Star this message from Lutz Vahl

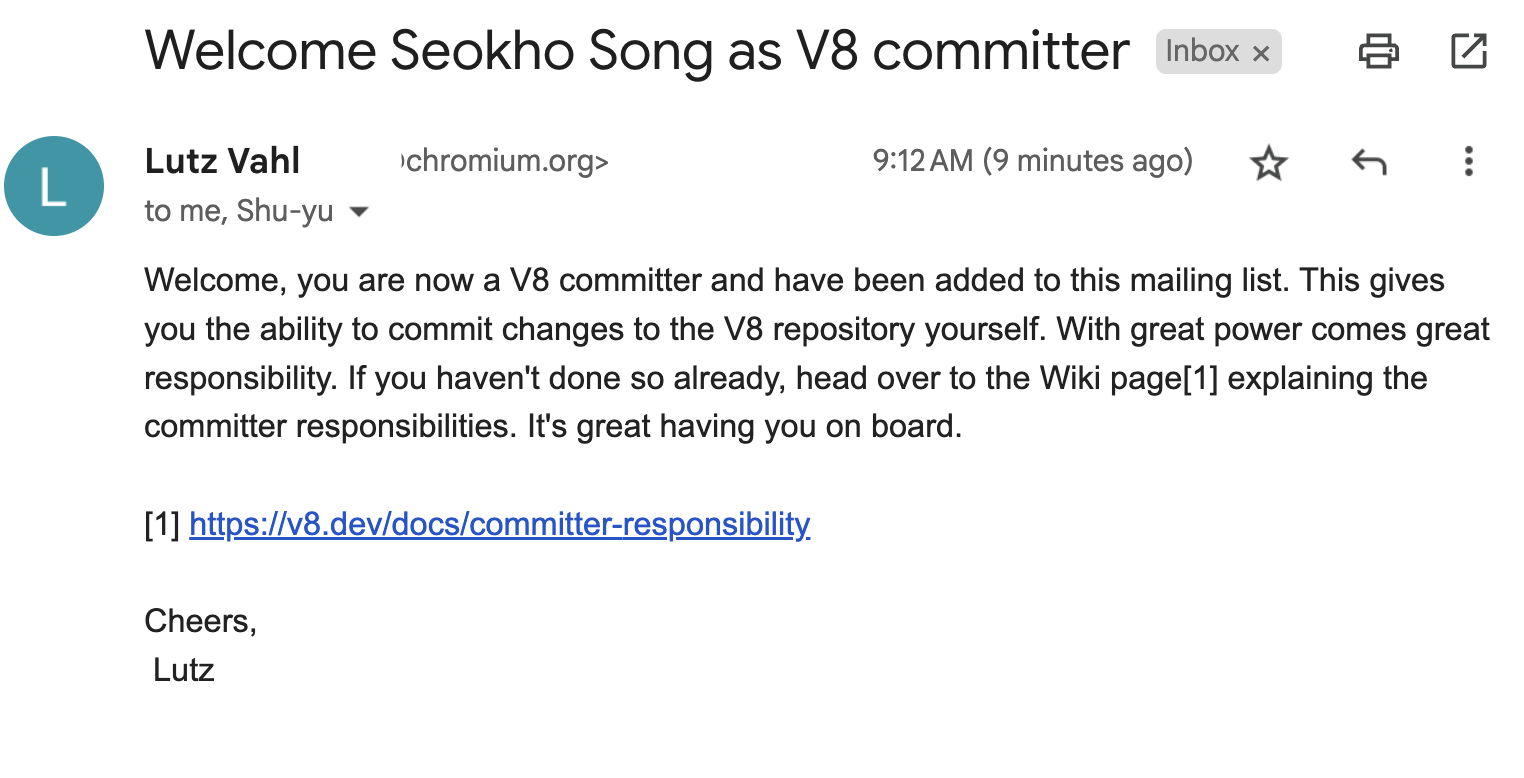(1269, 162)
